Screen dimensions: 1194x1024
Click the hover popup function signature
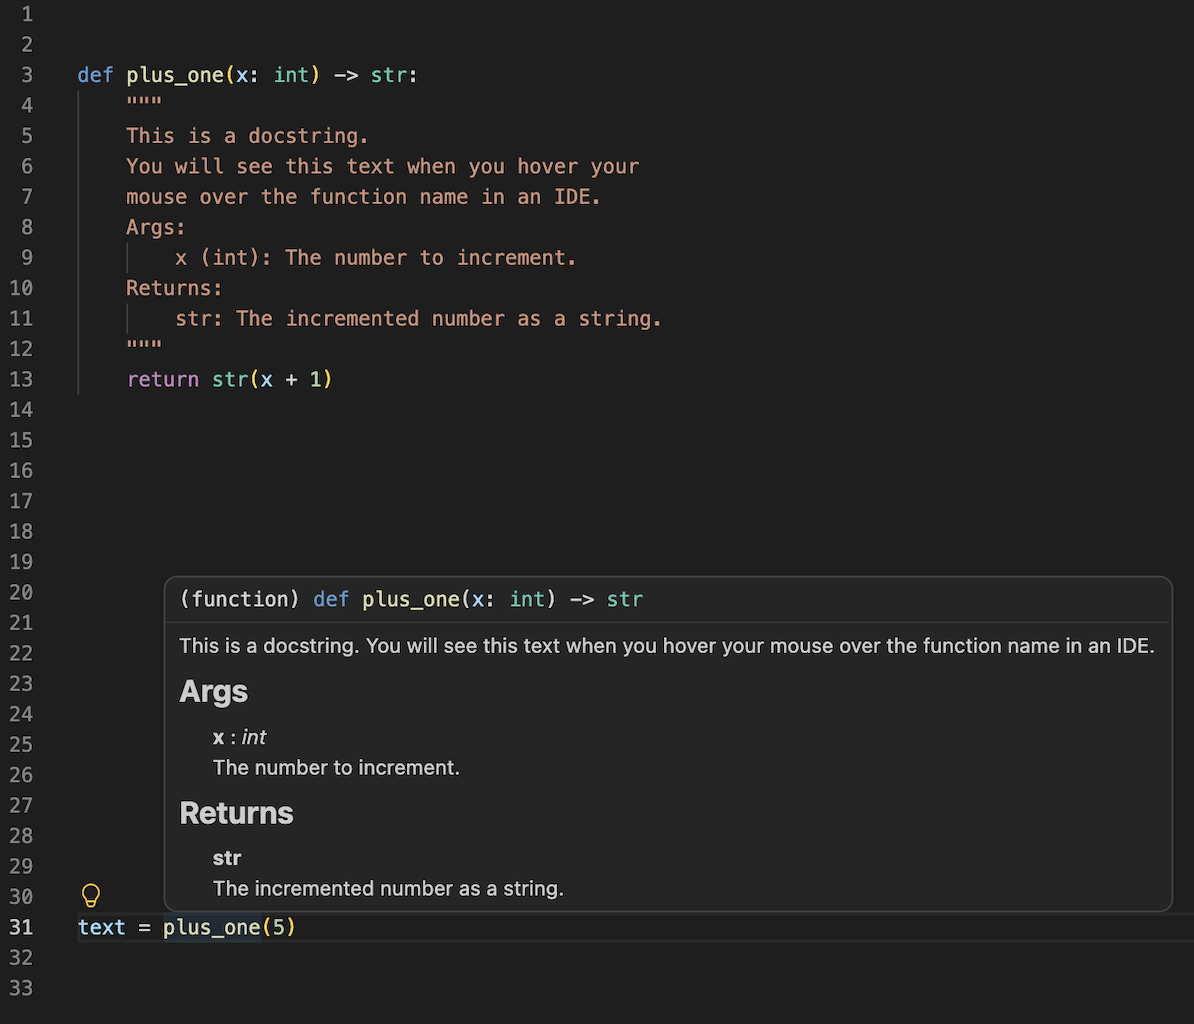411,600
